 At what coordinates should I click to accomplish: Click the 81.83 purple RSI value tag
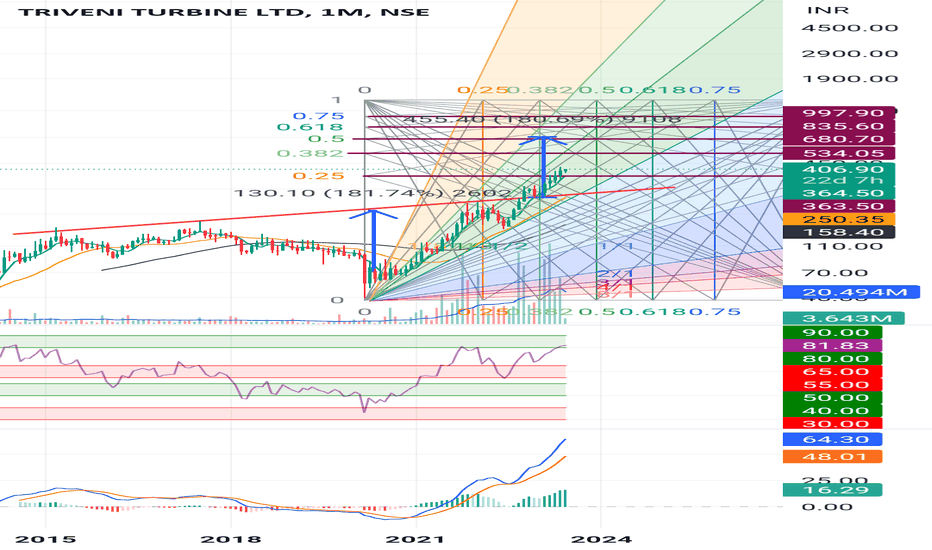click(x=833, y=346)
